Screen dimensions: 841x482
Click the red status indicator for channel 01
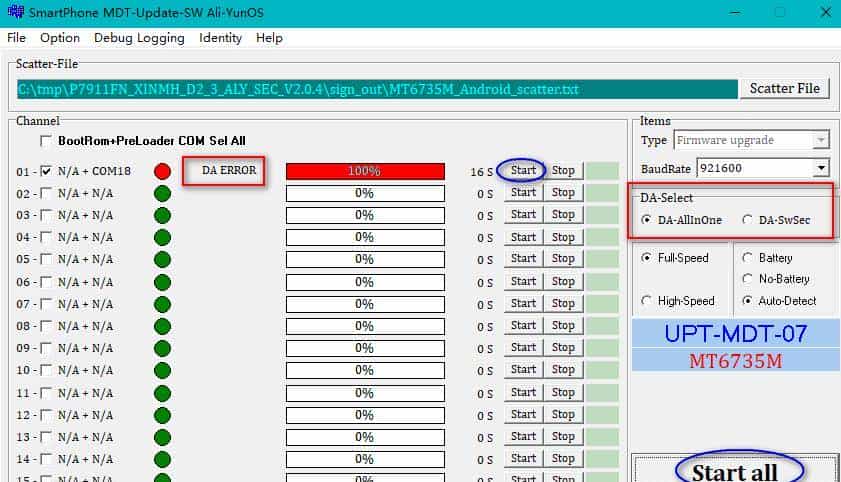162,171
